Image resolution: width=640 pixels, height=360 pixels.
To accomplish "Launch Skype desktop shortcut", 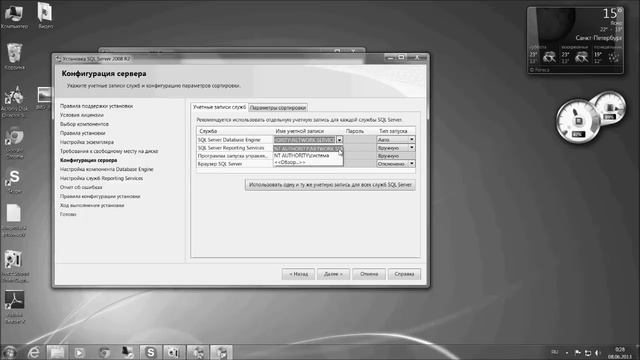I will pyautogui.click(x=15, y=181).
